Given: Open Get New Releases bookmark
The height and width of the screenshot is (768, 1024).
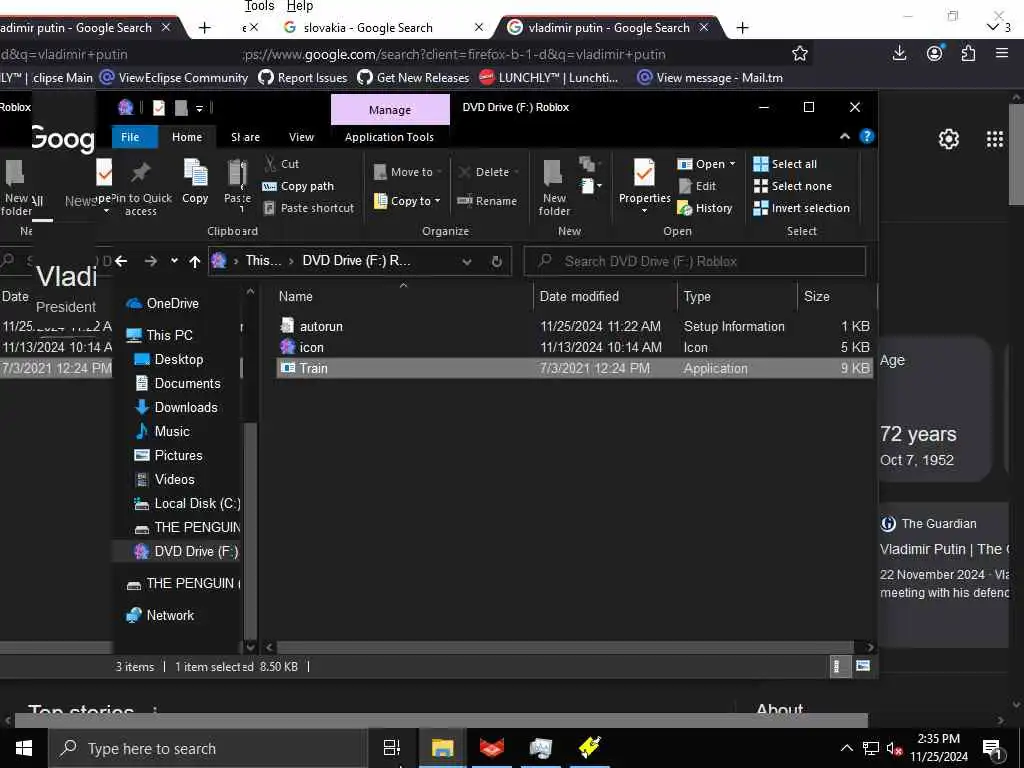Looking at the screenshot, I should (x=413, y=78).
